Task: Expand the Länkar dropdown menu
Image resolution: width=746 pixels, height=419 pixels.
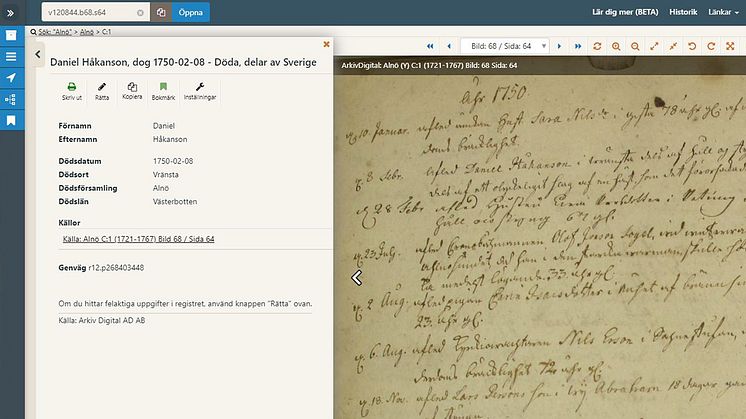Action: click(x=723, y=13)
